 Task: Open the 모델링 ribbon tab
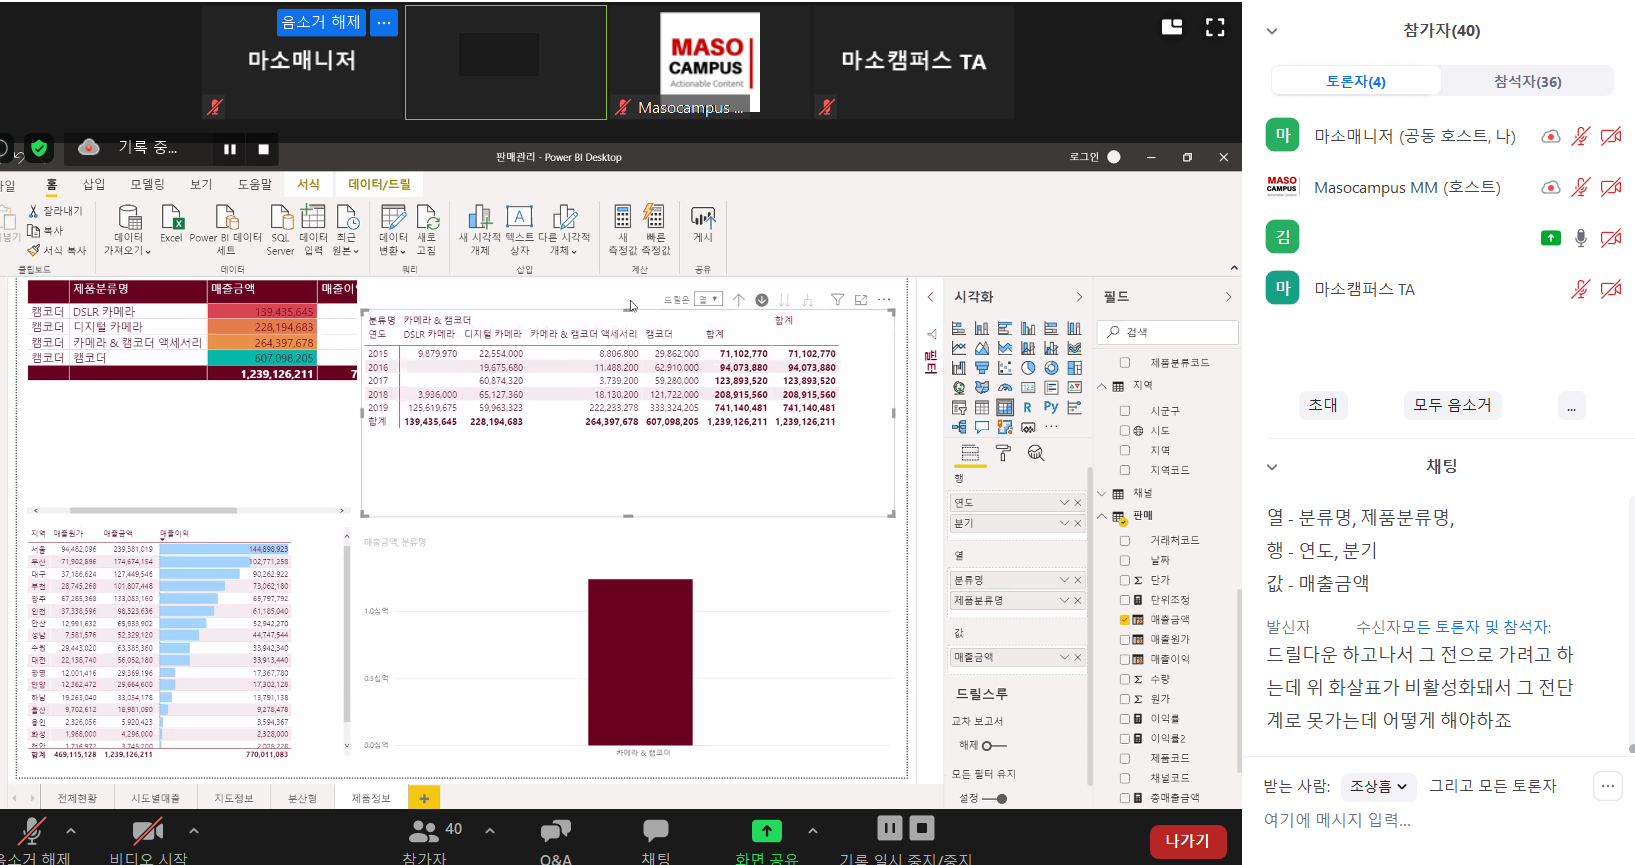click(x=147, y=184)
